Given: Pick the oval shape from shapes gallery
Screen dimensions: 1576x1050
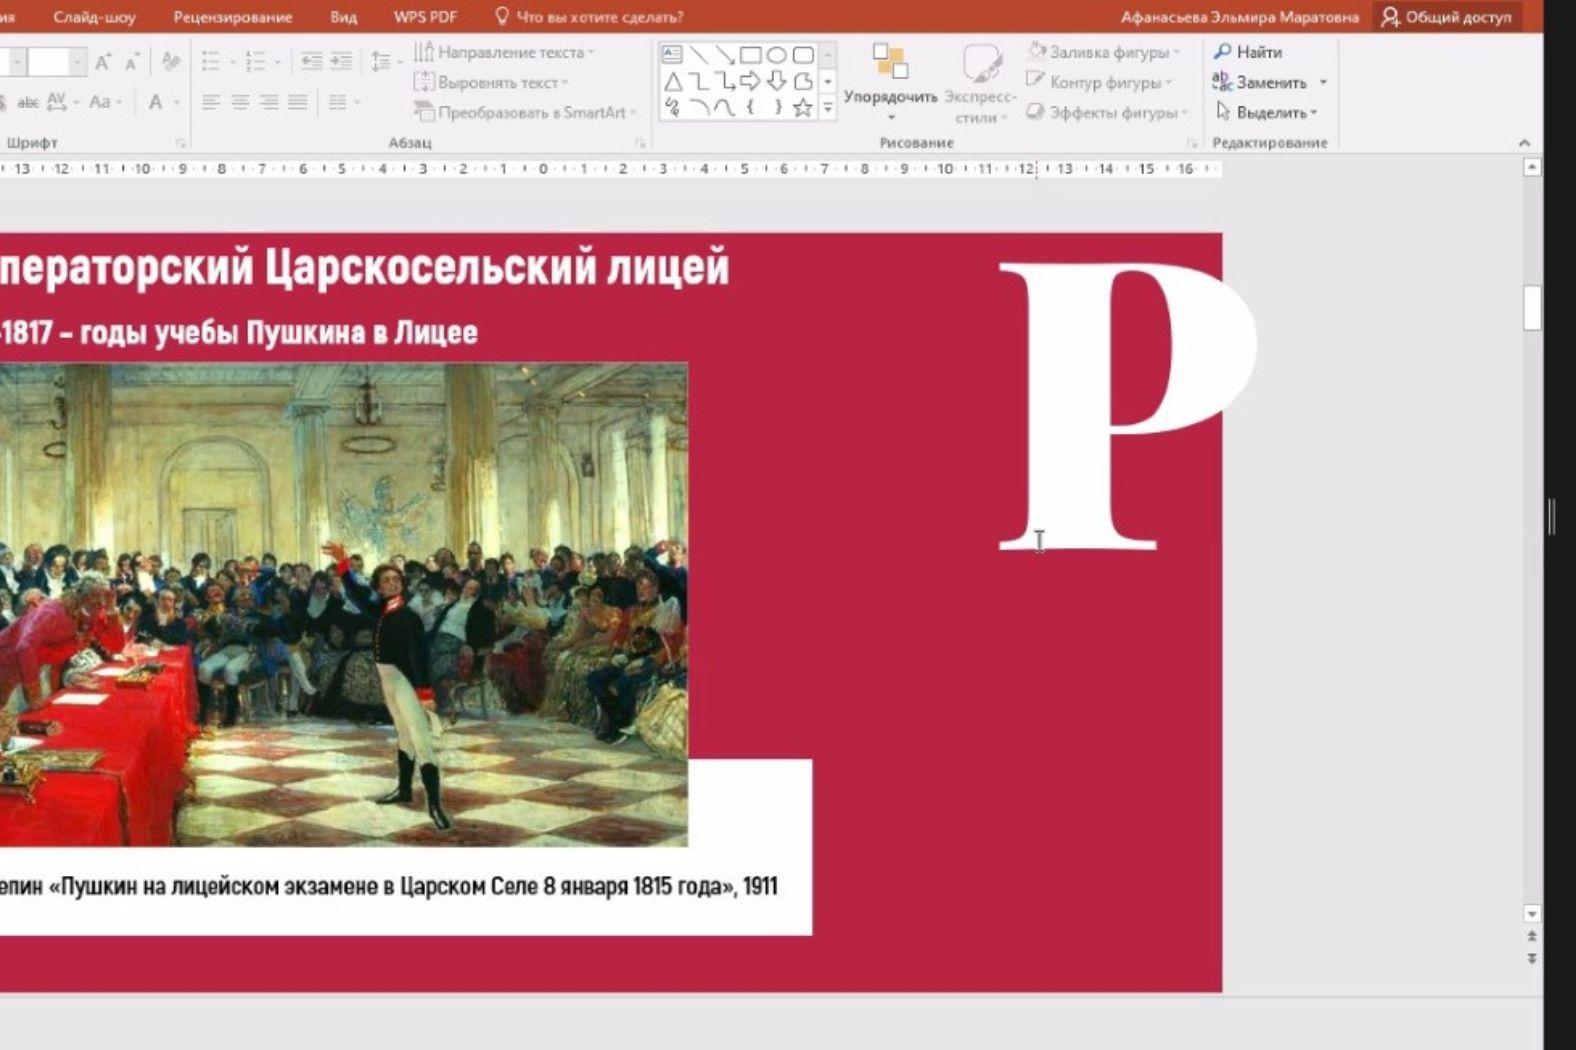Looking at the screenshot, I should point(776,55).
